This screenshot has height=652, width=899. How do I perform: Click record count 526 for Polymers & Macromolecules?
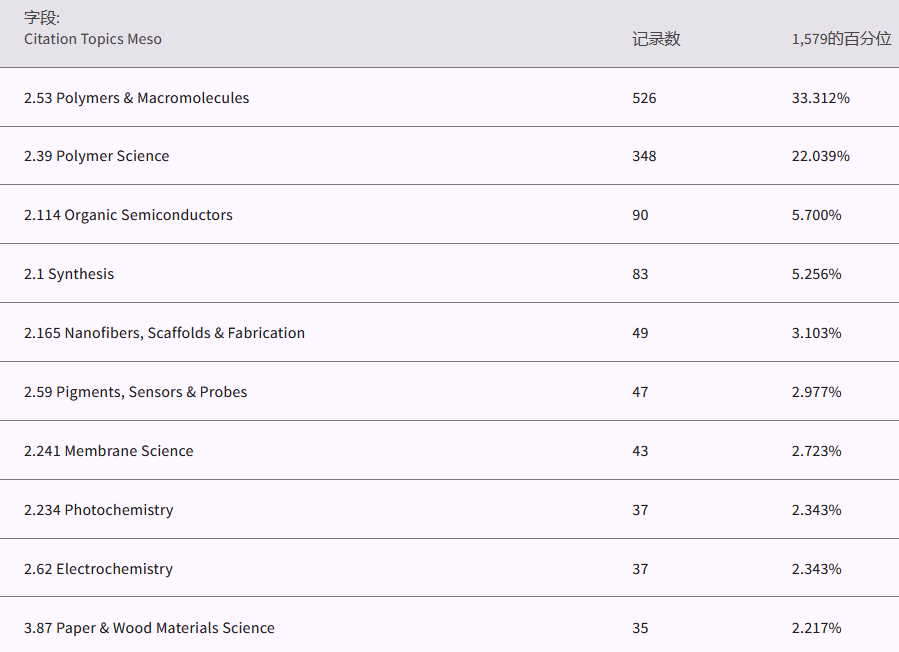[644, 98]
